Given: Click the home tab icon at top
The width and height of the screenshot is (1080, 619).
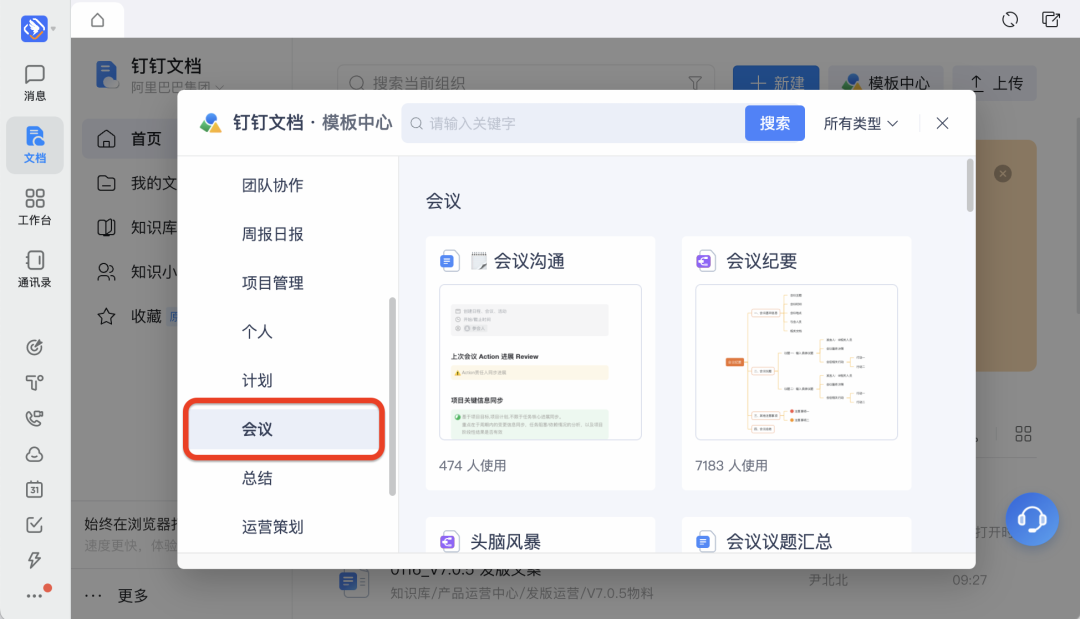Looking at the screenshot, I should [x=97, y=20].
